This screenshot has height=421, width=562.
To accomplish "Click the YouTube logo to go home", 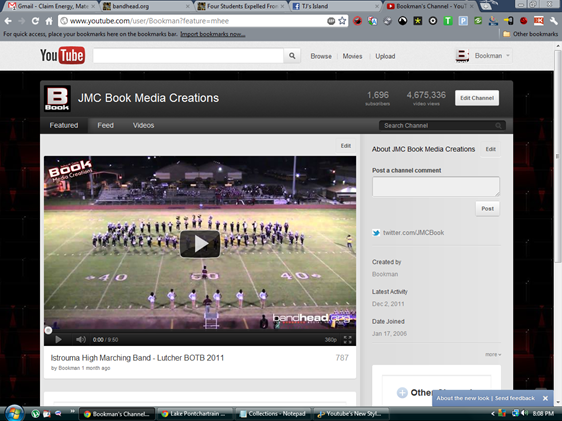I will 62,56.
